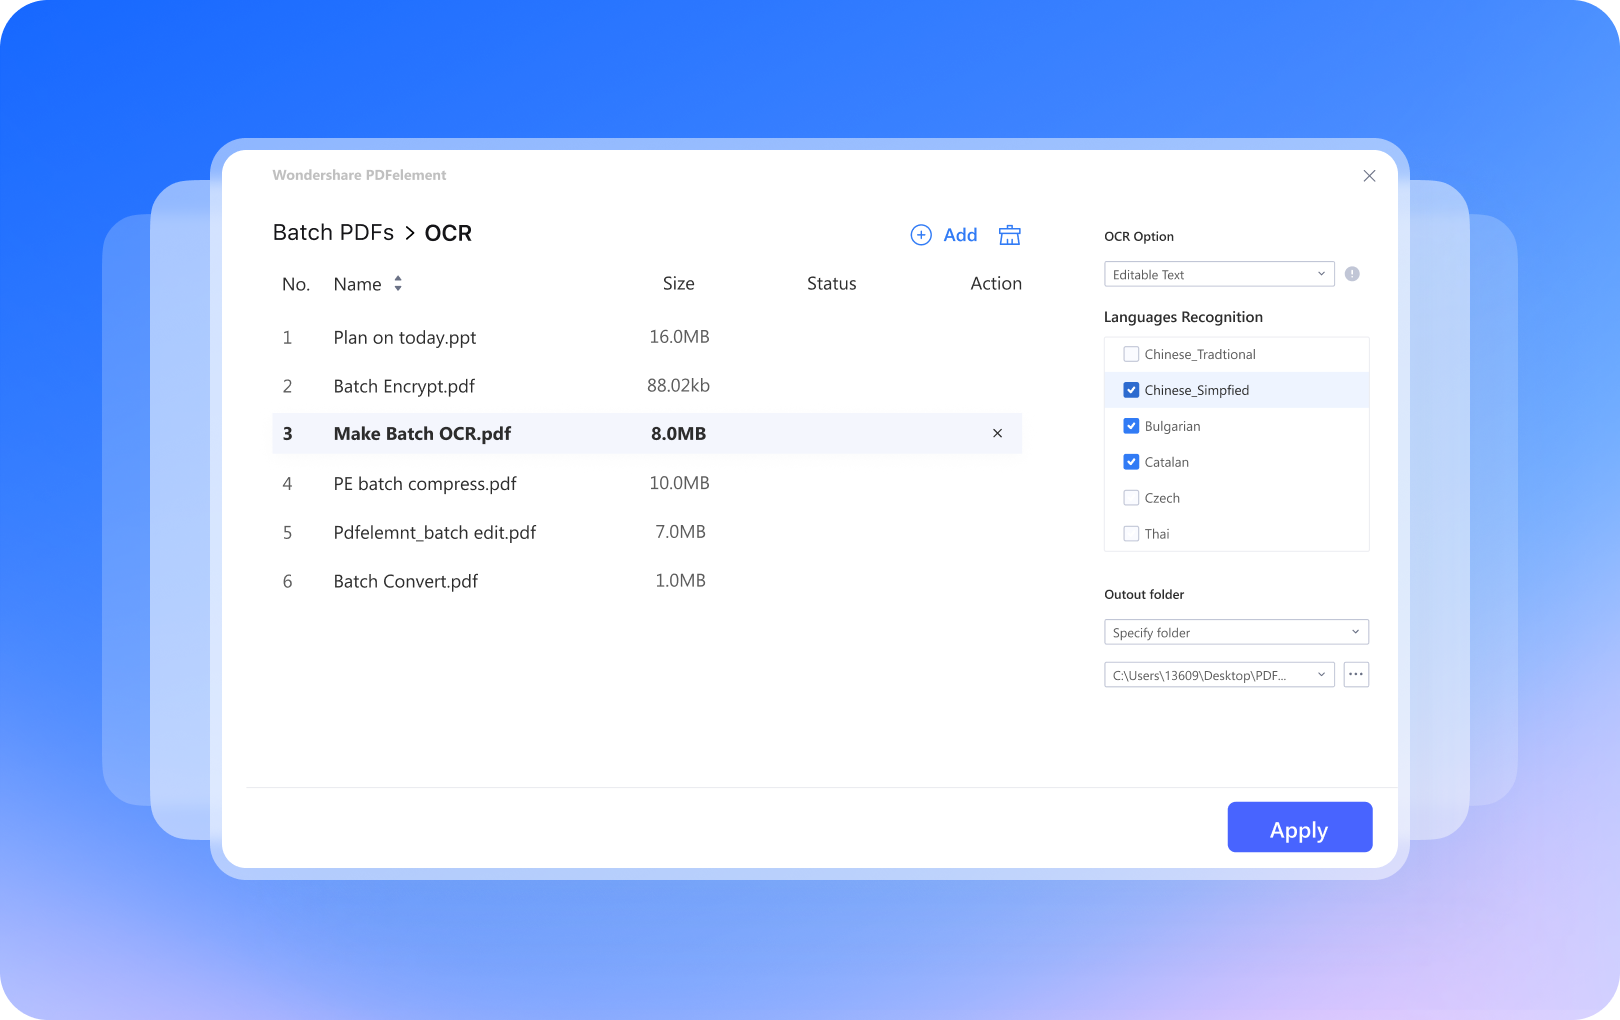Remove Make Batch OCR.pdf with the X icon

coord(997,433)
